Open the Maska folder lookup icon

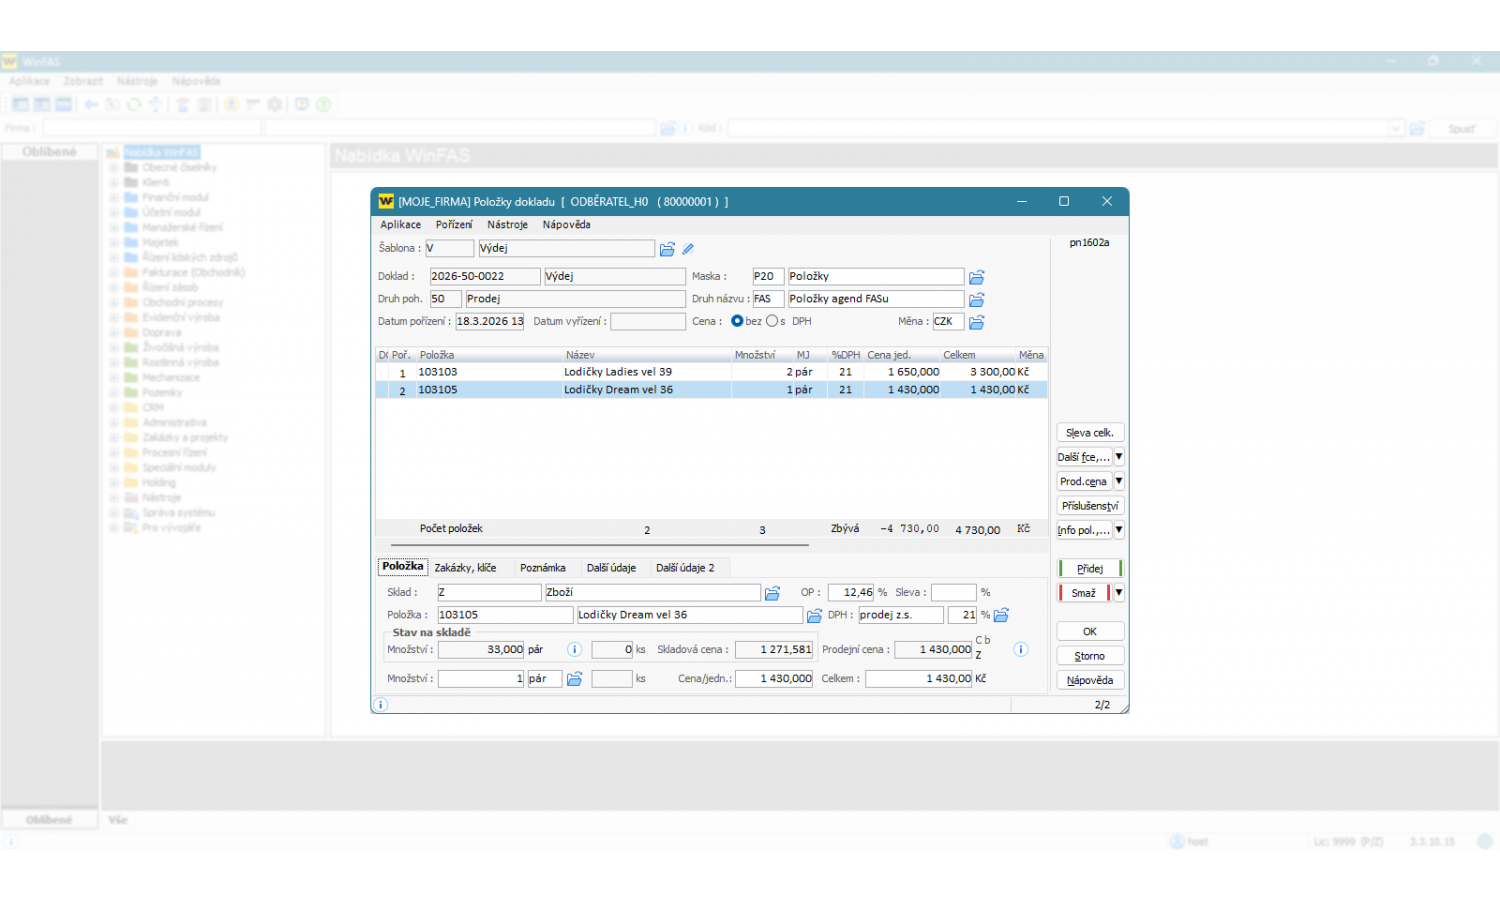tap(977, 277)
